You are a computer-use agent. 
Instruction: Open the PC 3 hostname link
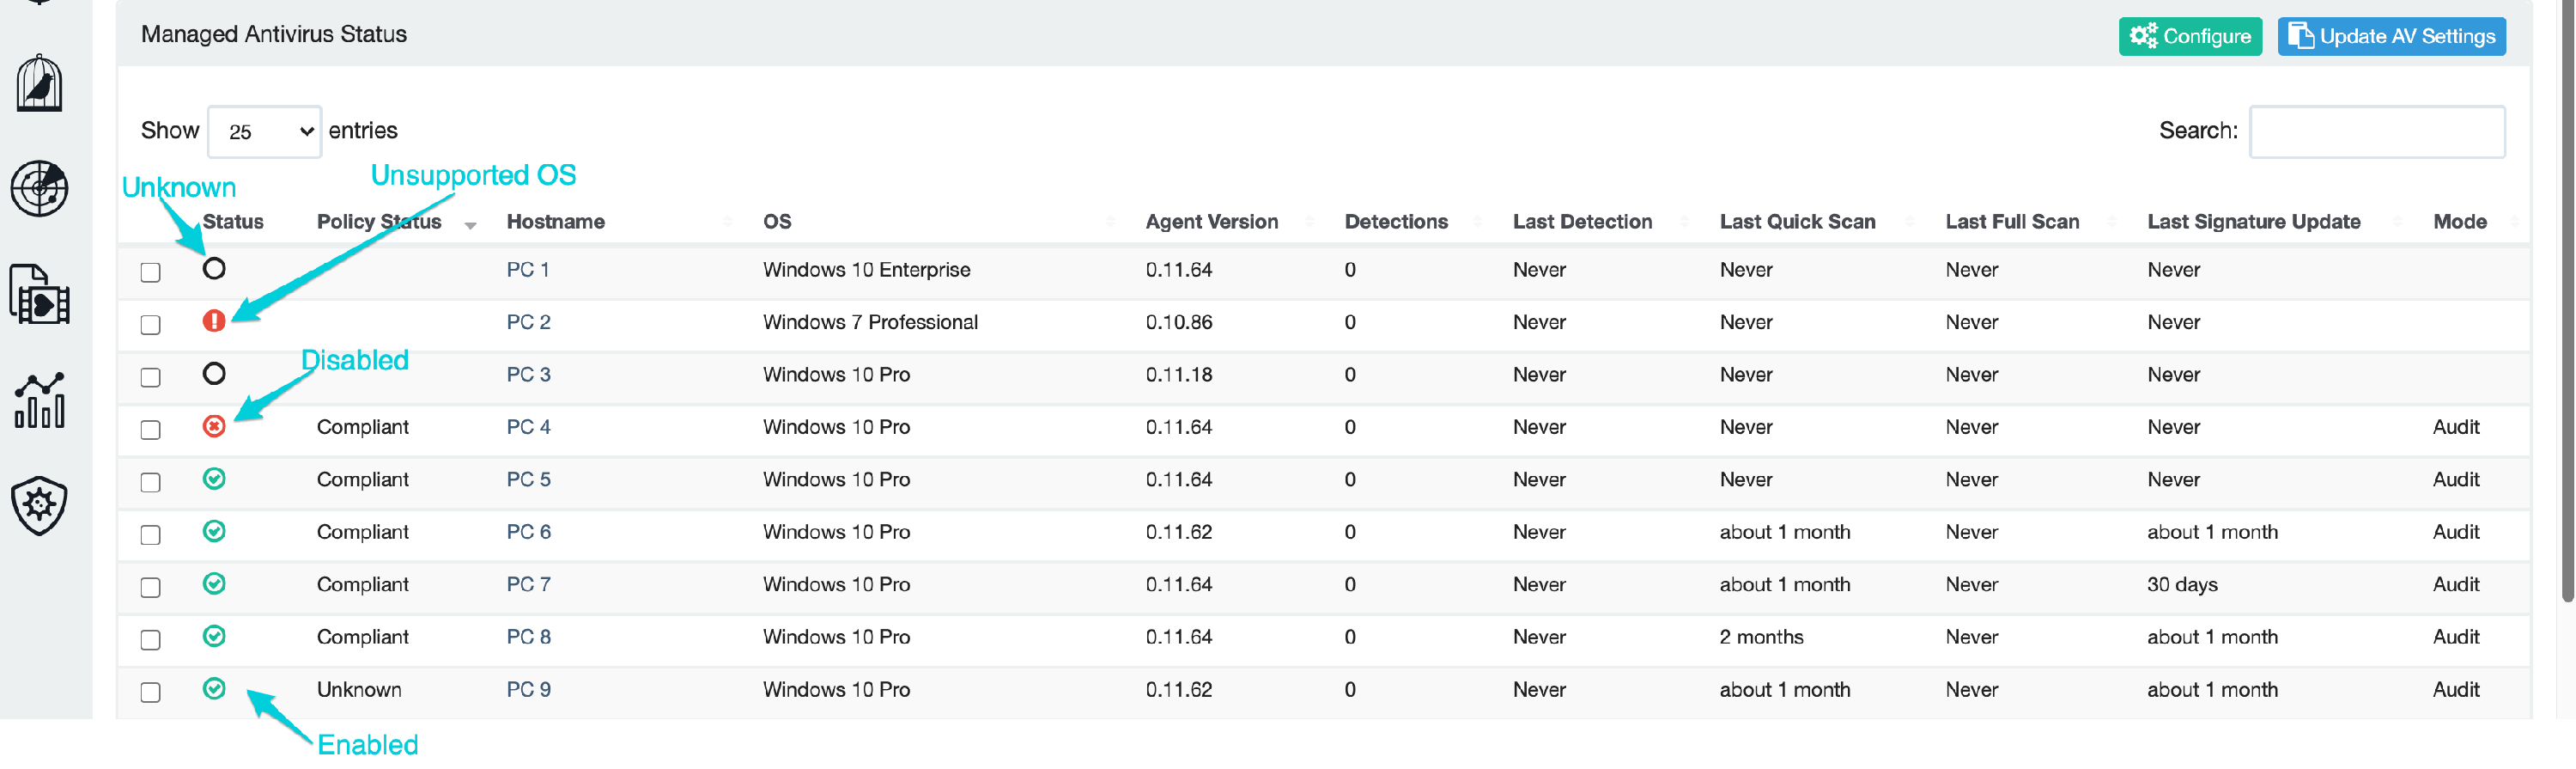528,375
